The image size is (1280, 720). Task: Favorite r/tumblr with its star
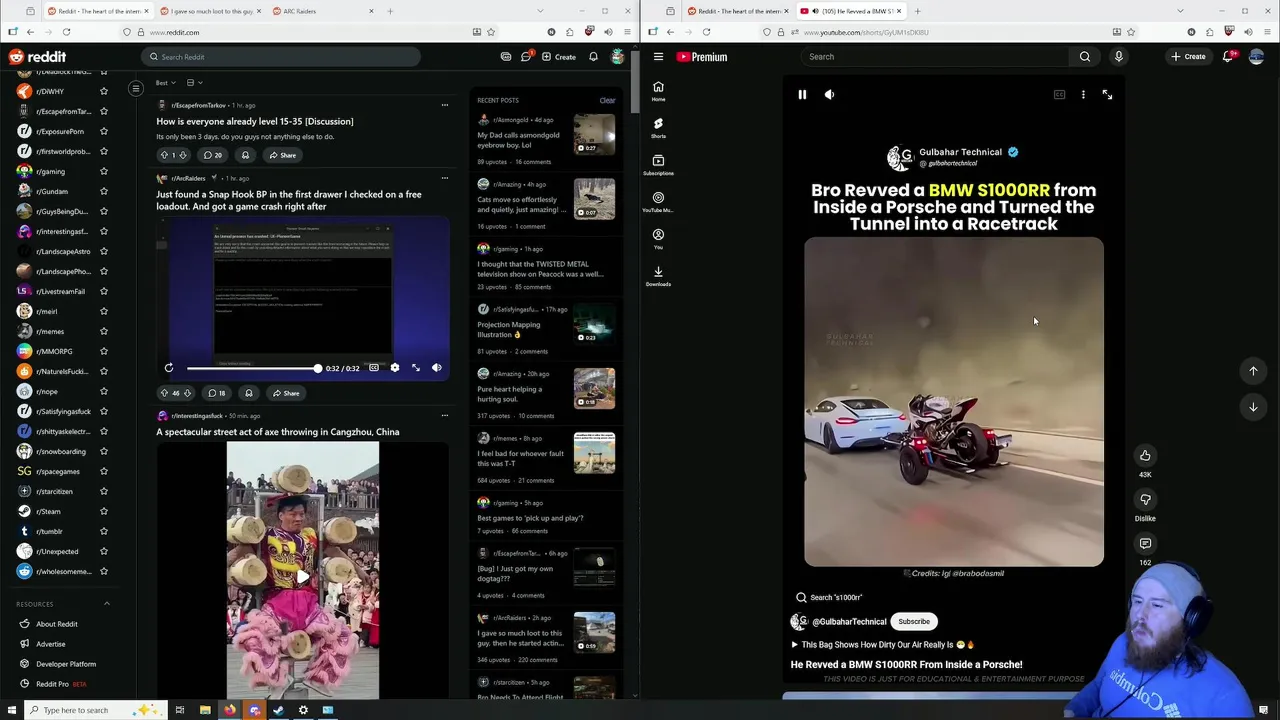(x=103, y=531)
